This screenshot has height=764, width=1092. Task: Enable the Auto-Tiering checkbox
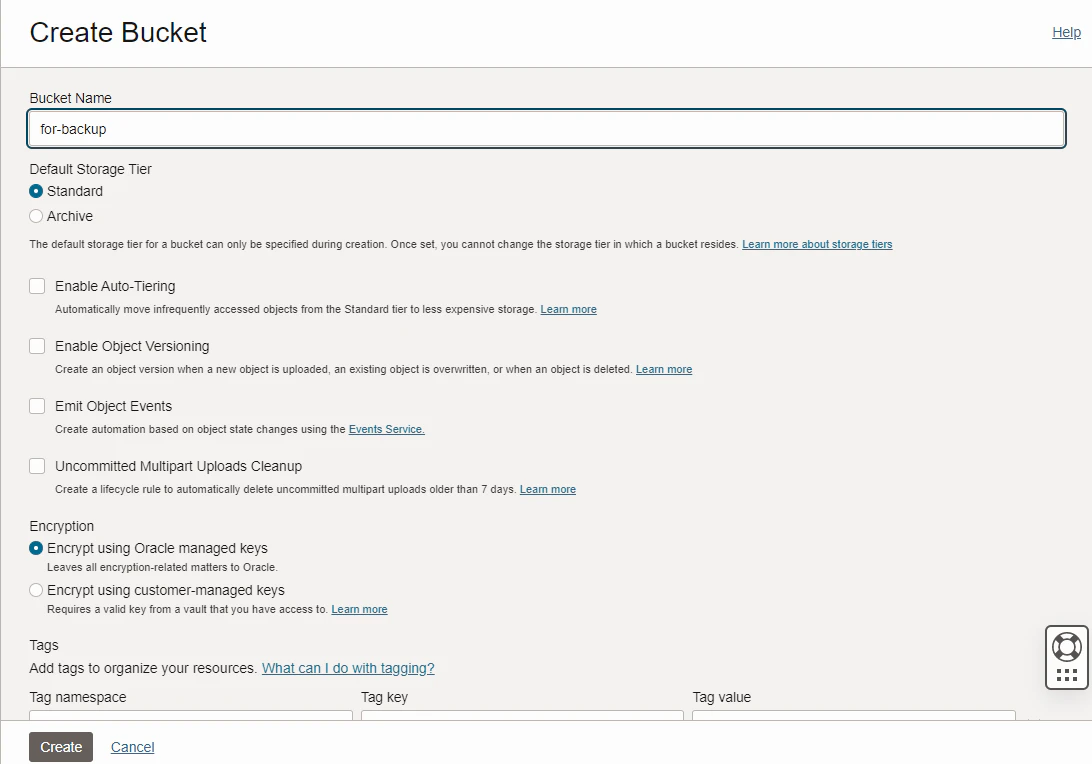37,286
